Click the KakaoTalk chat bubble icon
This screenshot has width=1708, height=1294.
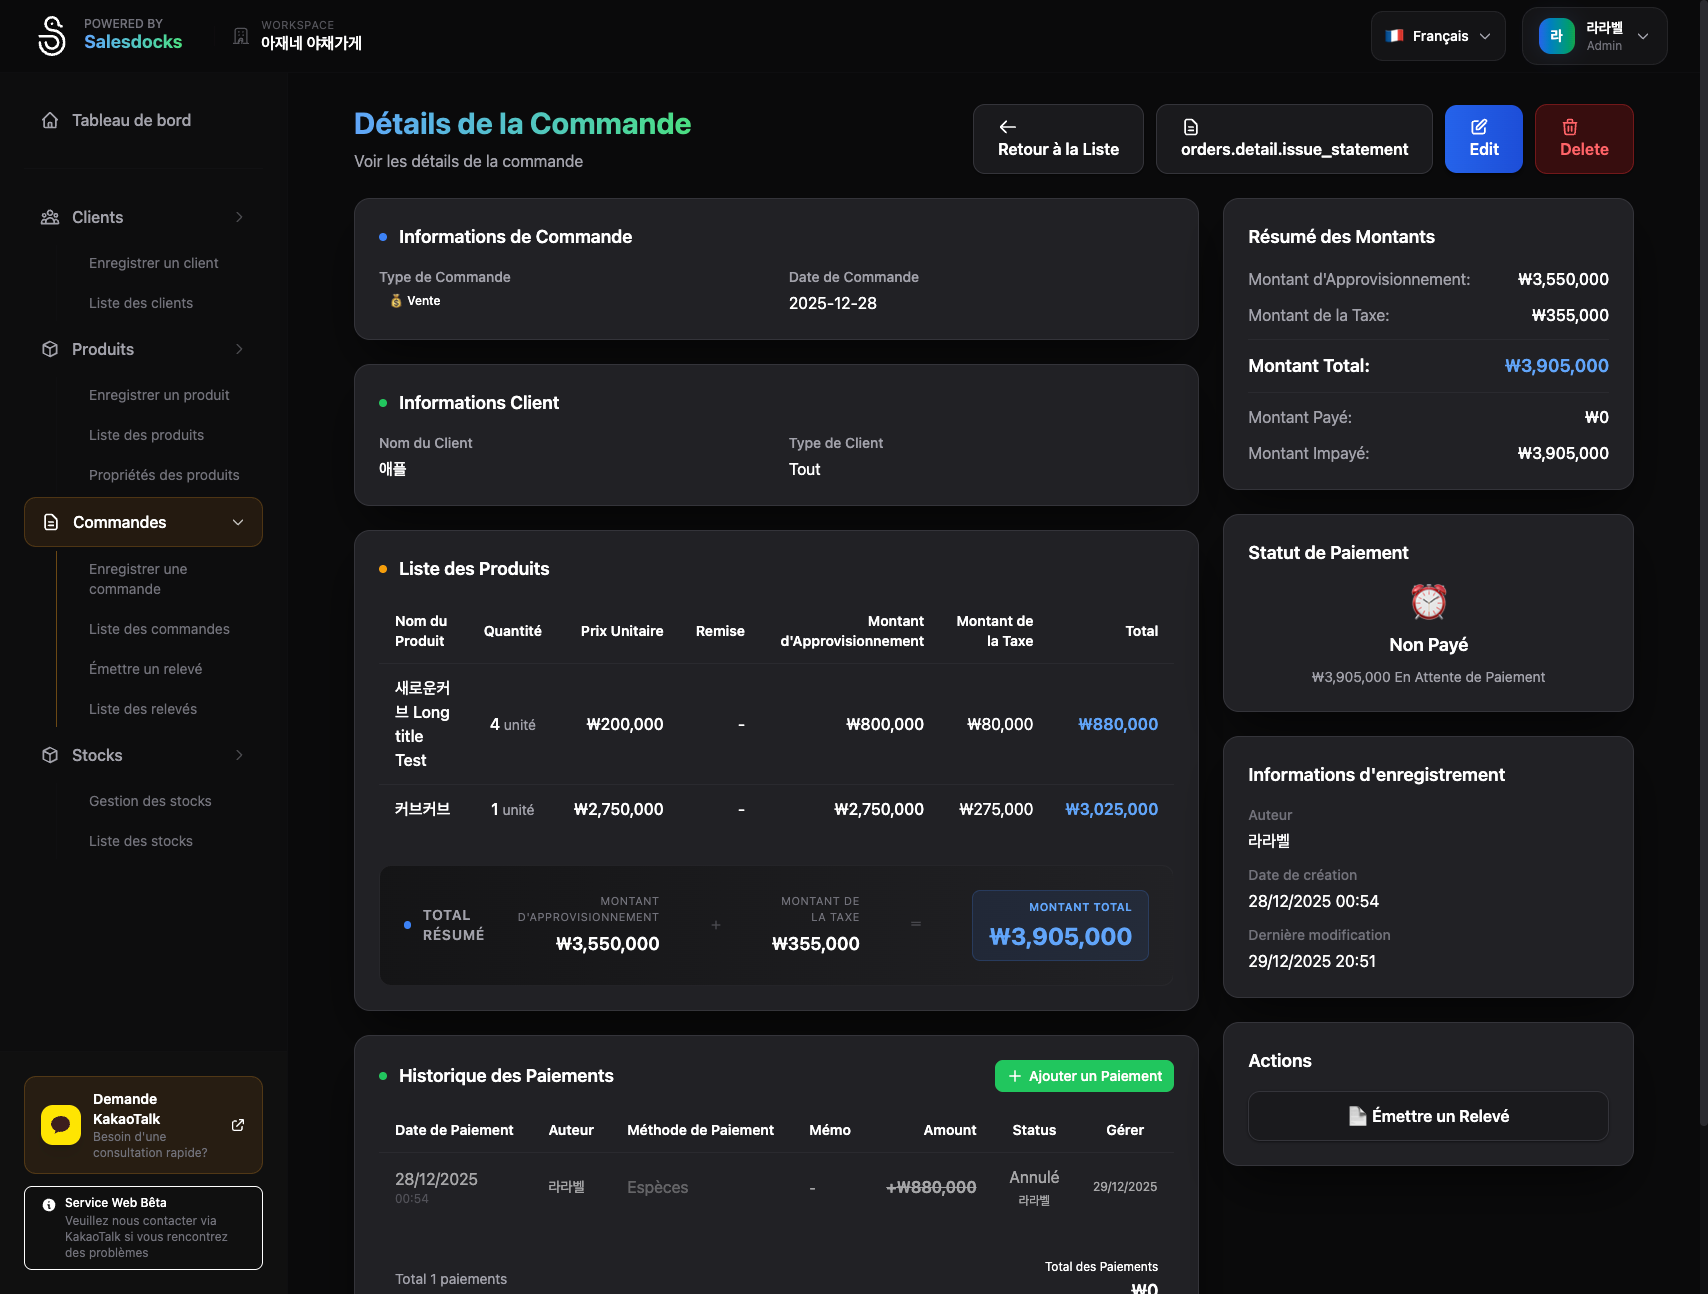point(61,1125)
